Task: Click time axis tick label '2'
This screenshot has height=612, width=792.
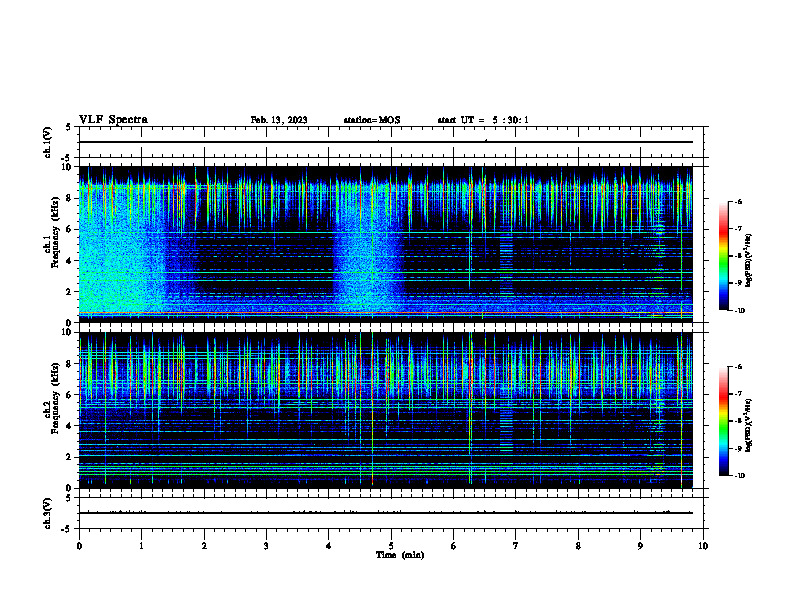Action: coord(204,546)
